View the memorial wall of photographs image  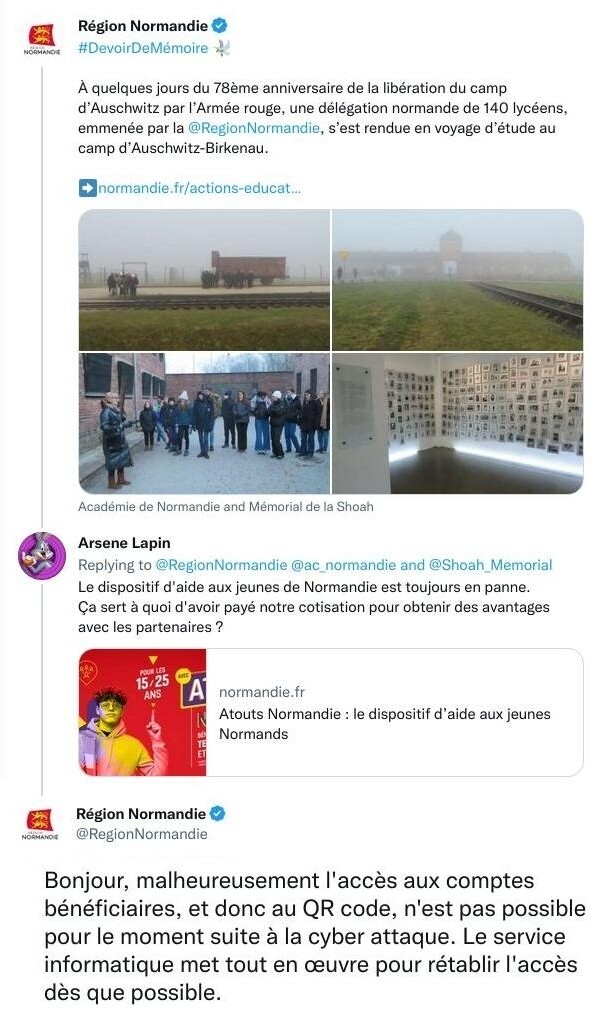click(x=457, y=424)
